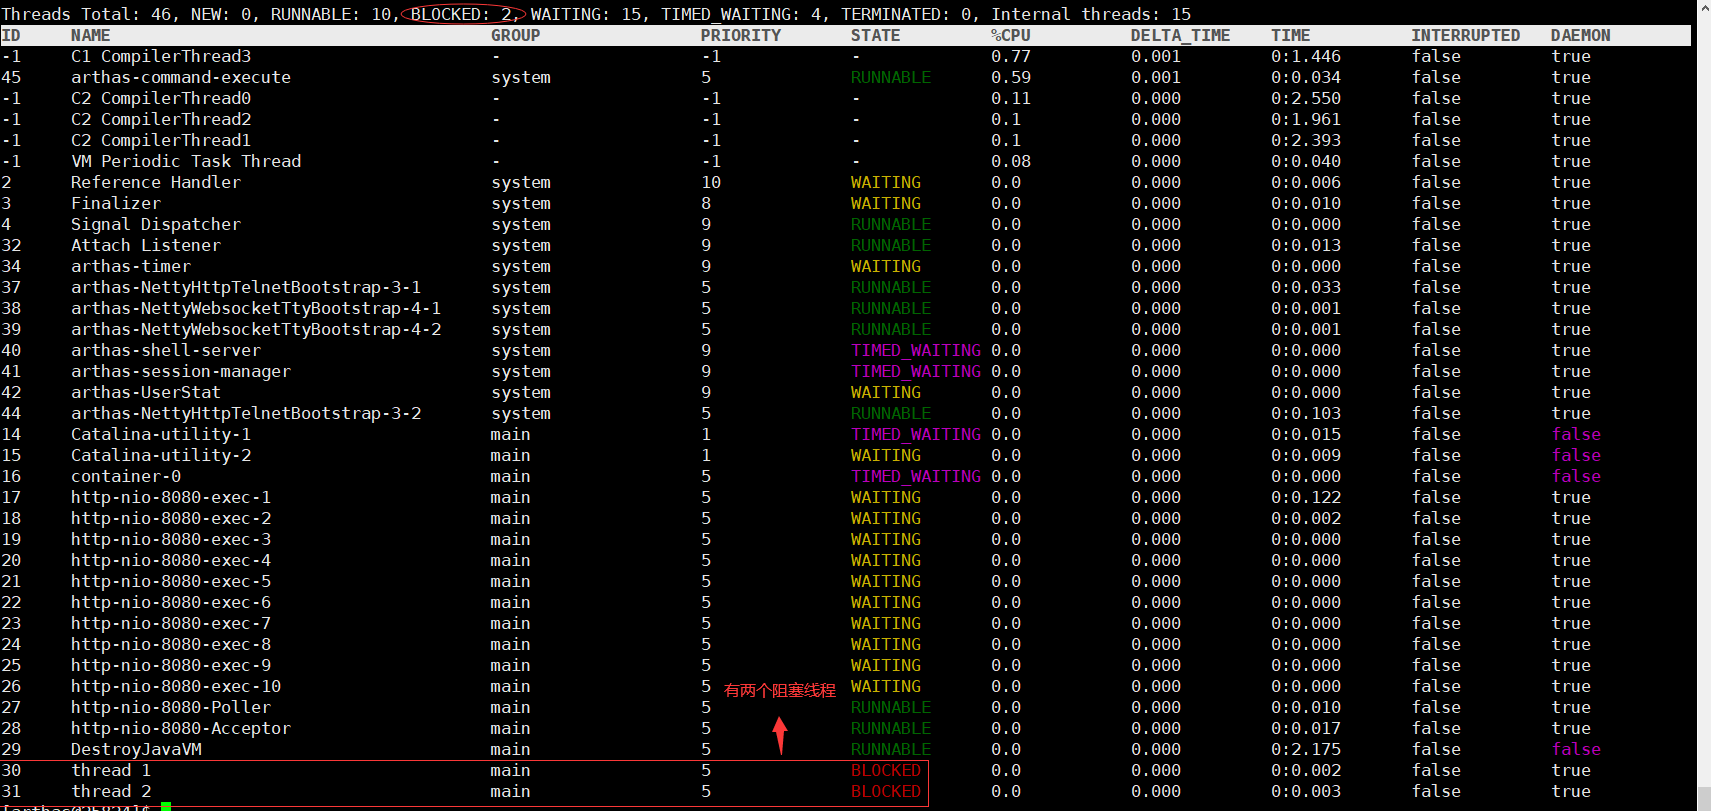The image size is (1711, 811).
Task: Click the 'WAITING: 15' text in summary line
Action: (x=585, y=14)
